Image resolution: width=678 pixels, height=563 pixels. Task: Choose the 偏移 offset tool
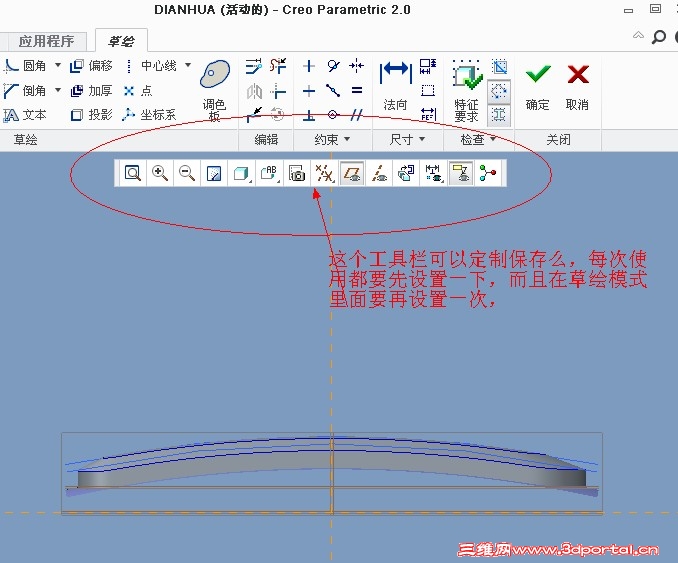(x=91, y=66)
